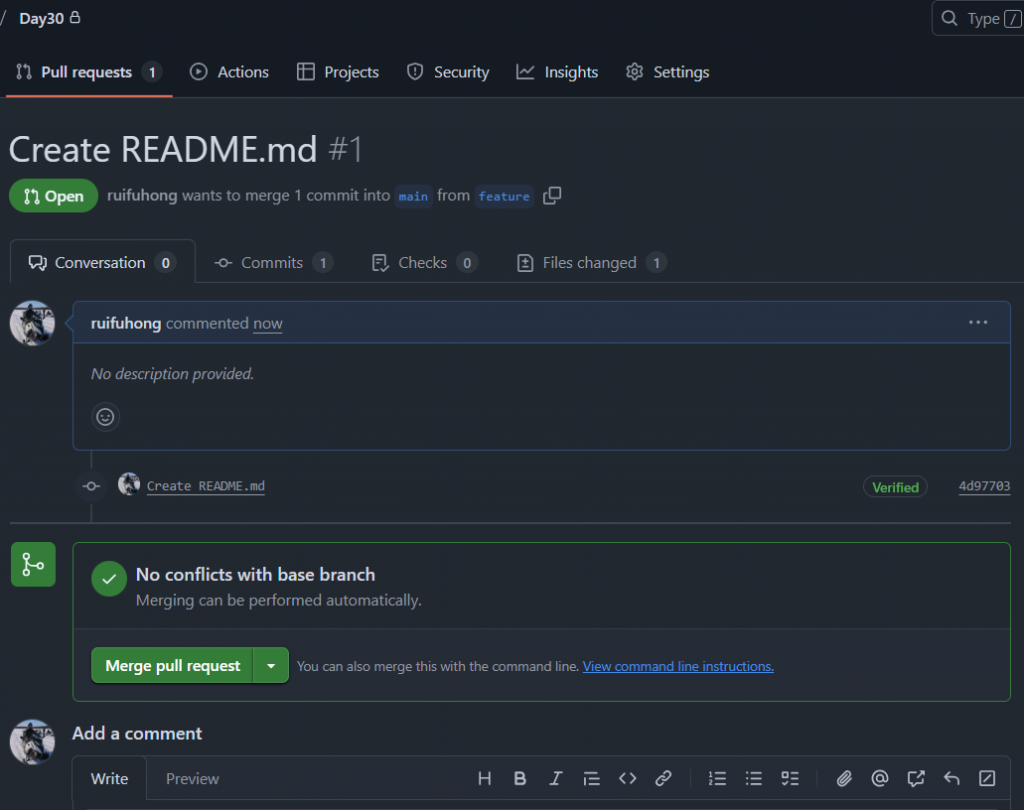
Task: Click the Verified commit badge
Action: click(895, 487)
